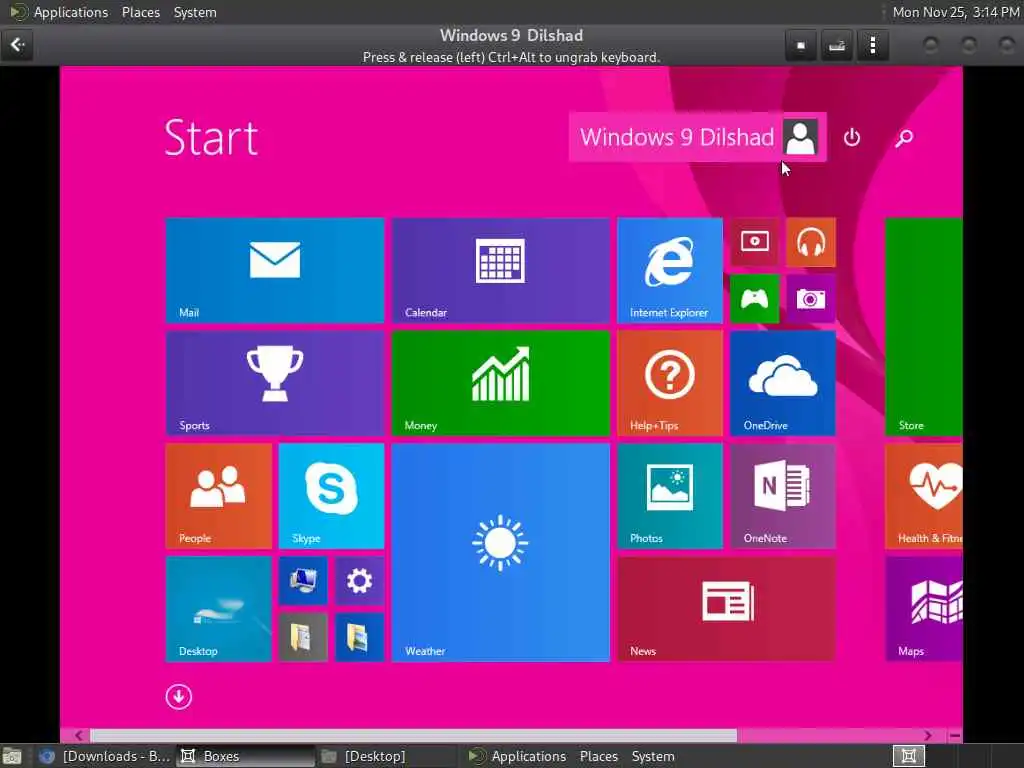Viewport: 1024px width, 768px height.
Task: Click the scrollbar left arrow
Action: coord(78,736)
